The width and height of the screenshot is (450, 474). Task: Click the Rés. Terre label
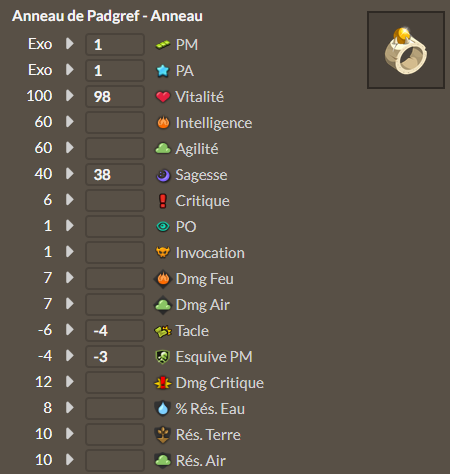pyautogui.click(x=208, y=435)
